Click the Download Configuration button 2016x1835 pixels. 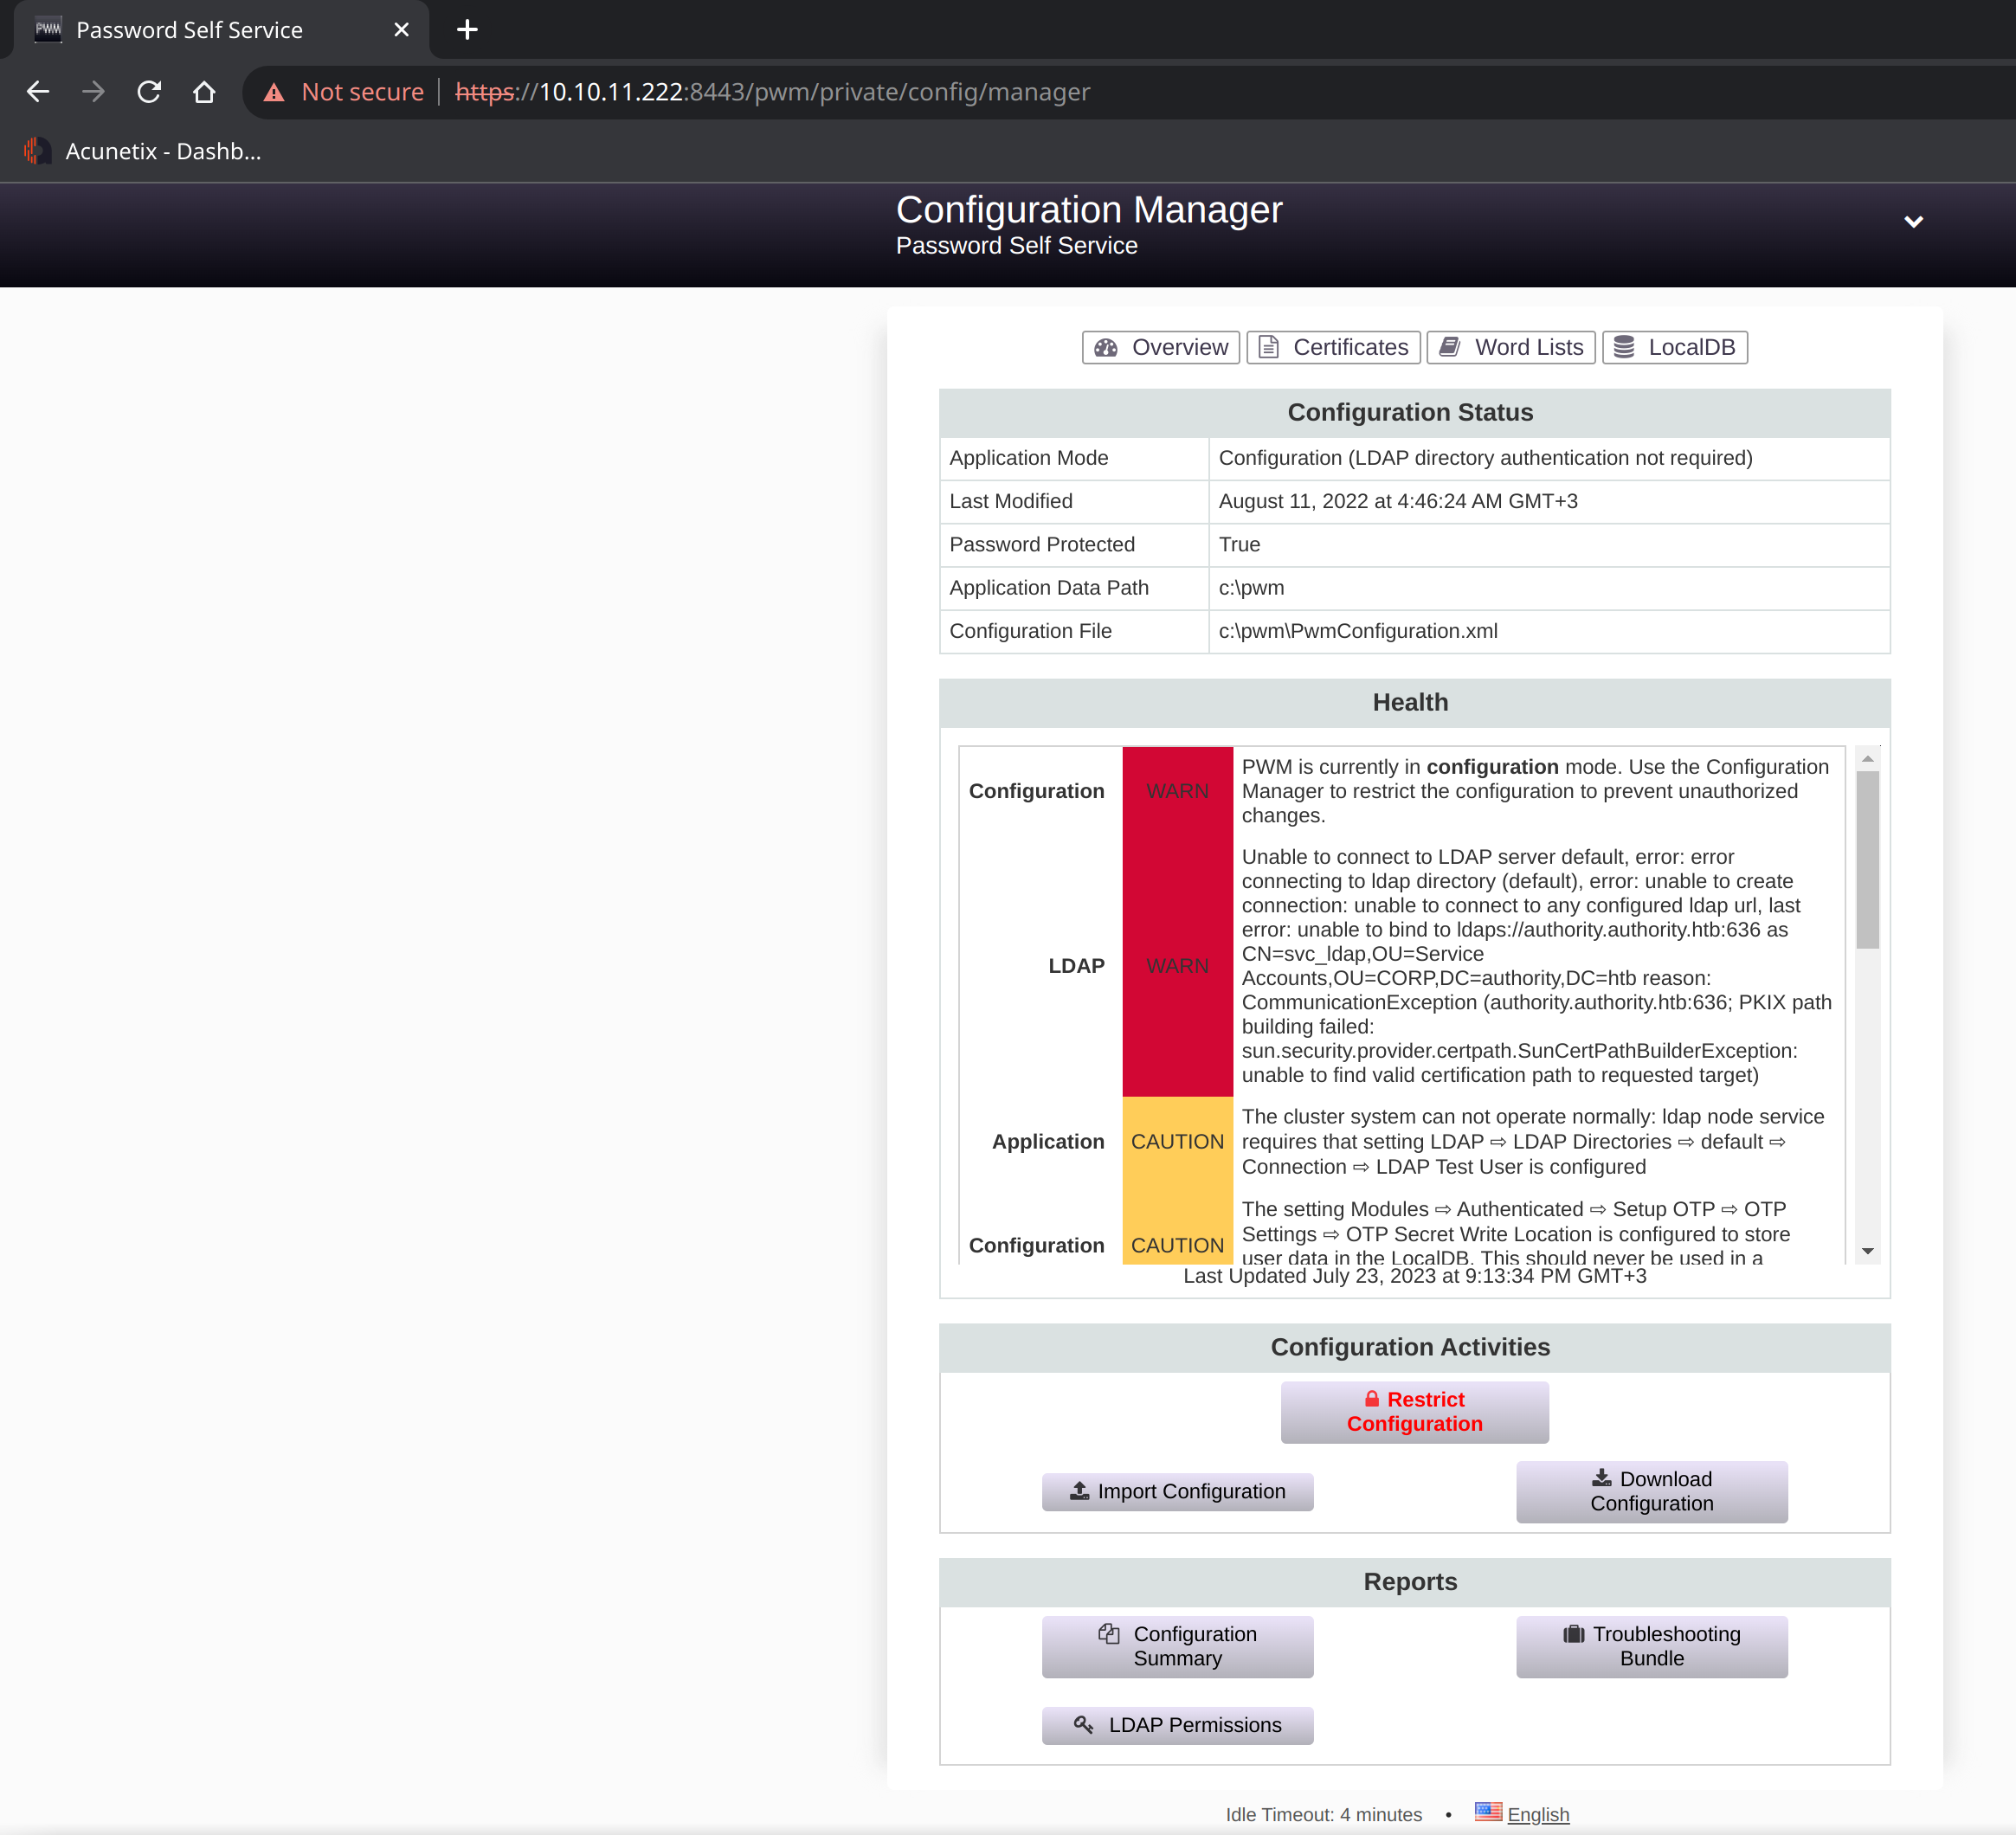1651,1491
